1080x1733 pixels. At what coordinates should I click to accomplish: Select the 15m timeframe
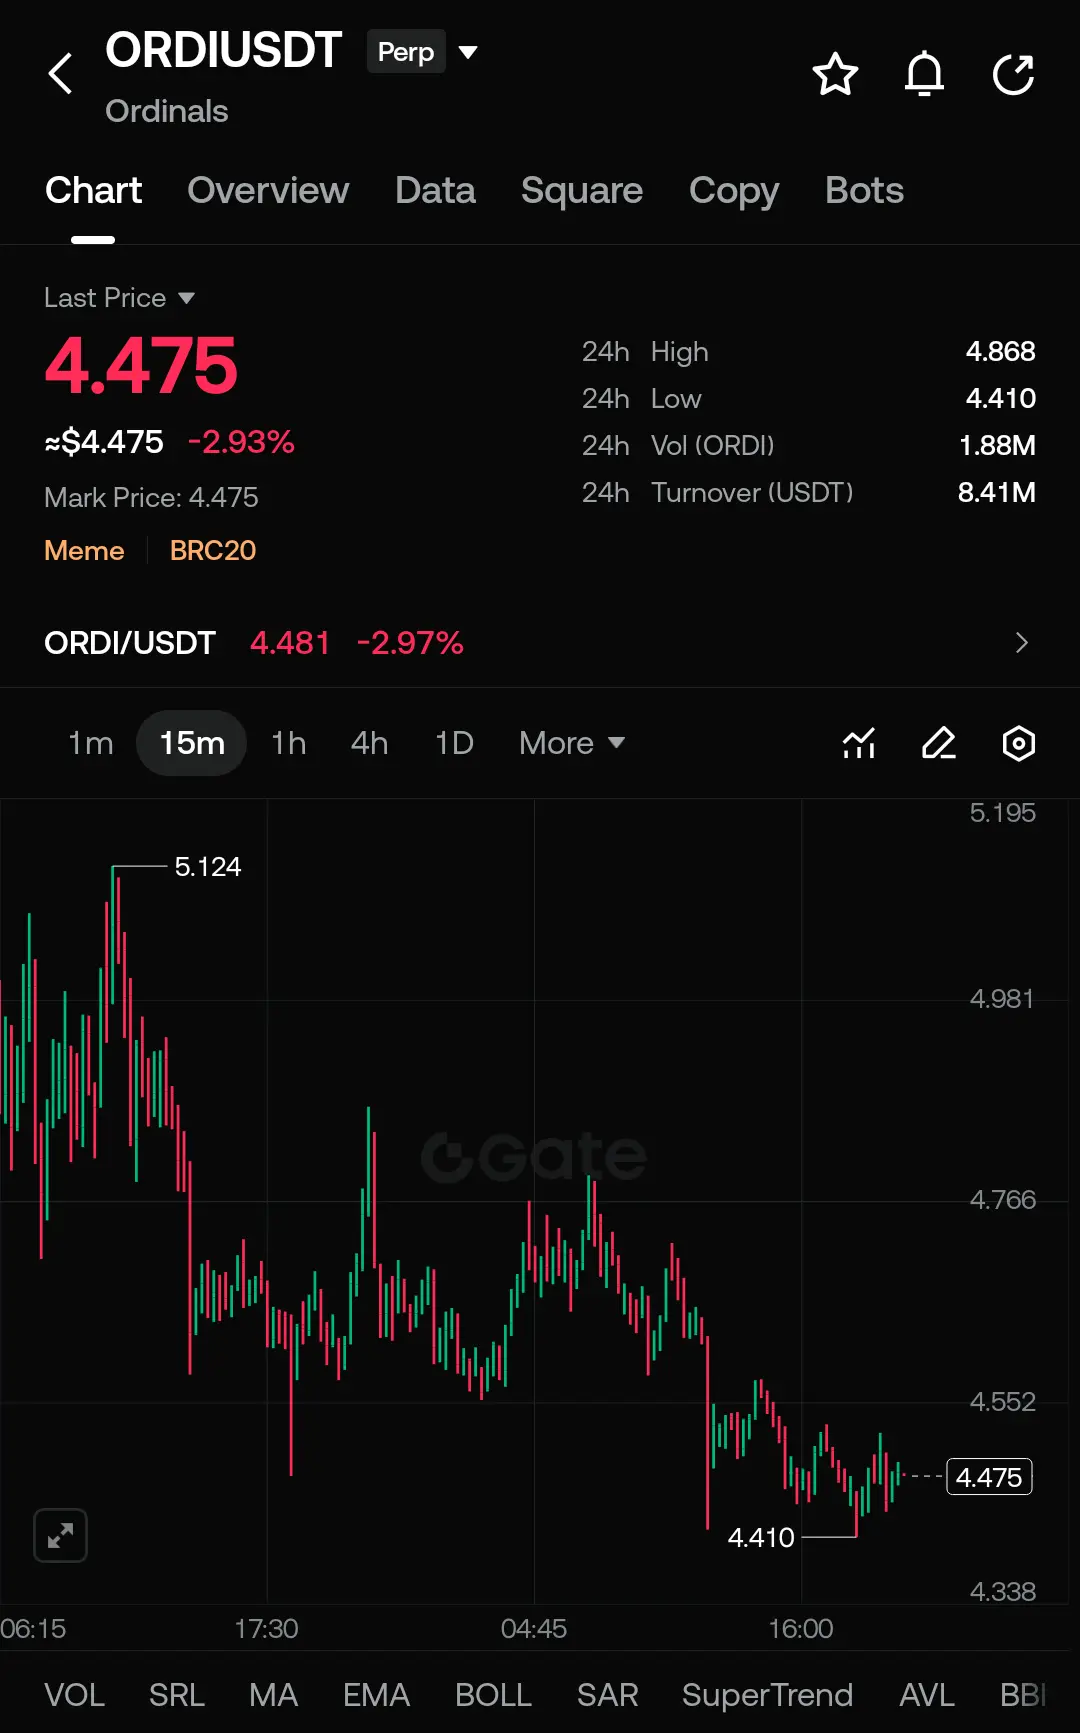click(192, 743)
